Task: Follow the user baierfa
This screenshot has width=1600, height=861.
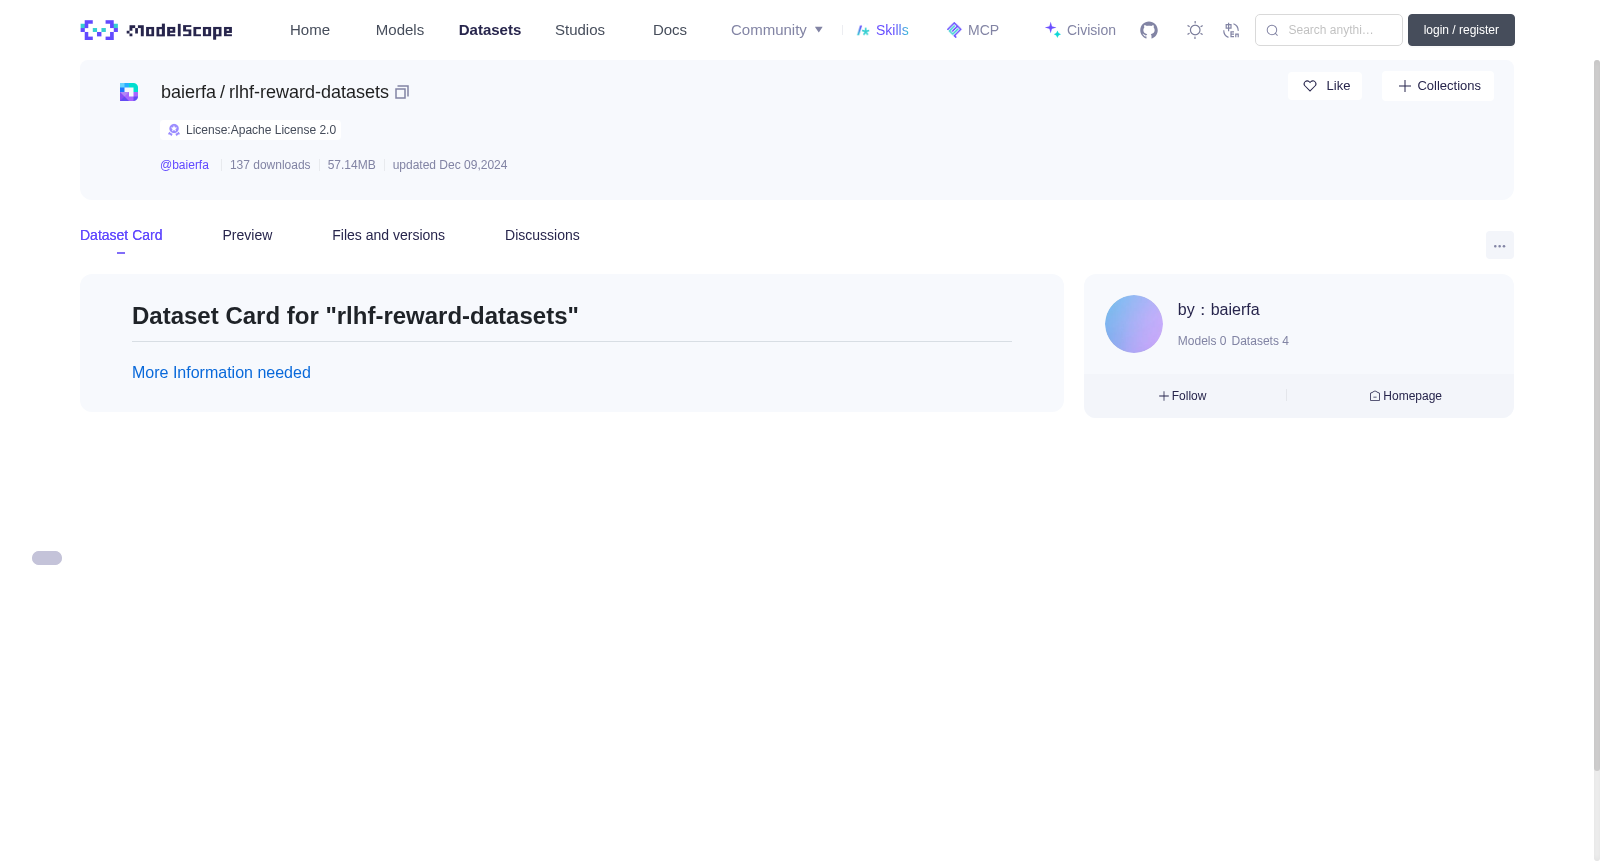Action: coord(1183,396)
